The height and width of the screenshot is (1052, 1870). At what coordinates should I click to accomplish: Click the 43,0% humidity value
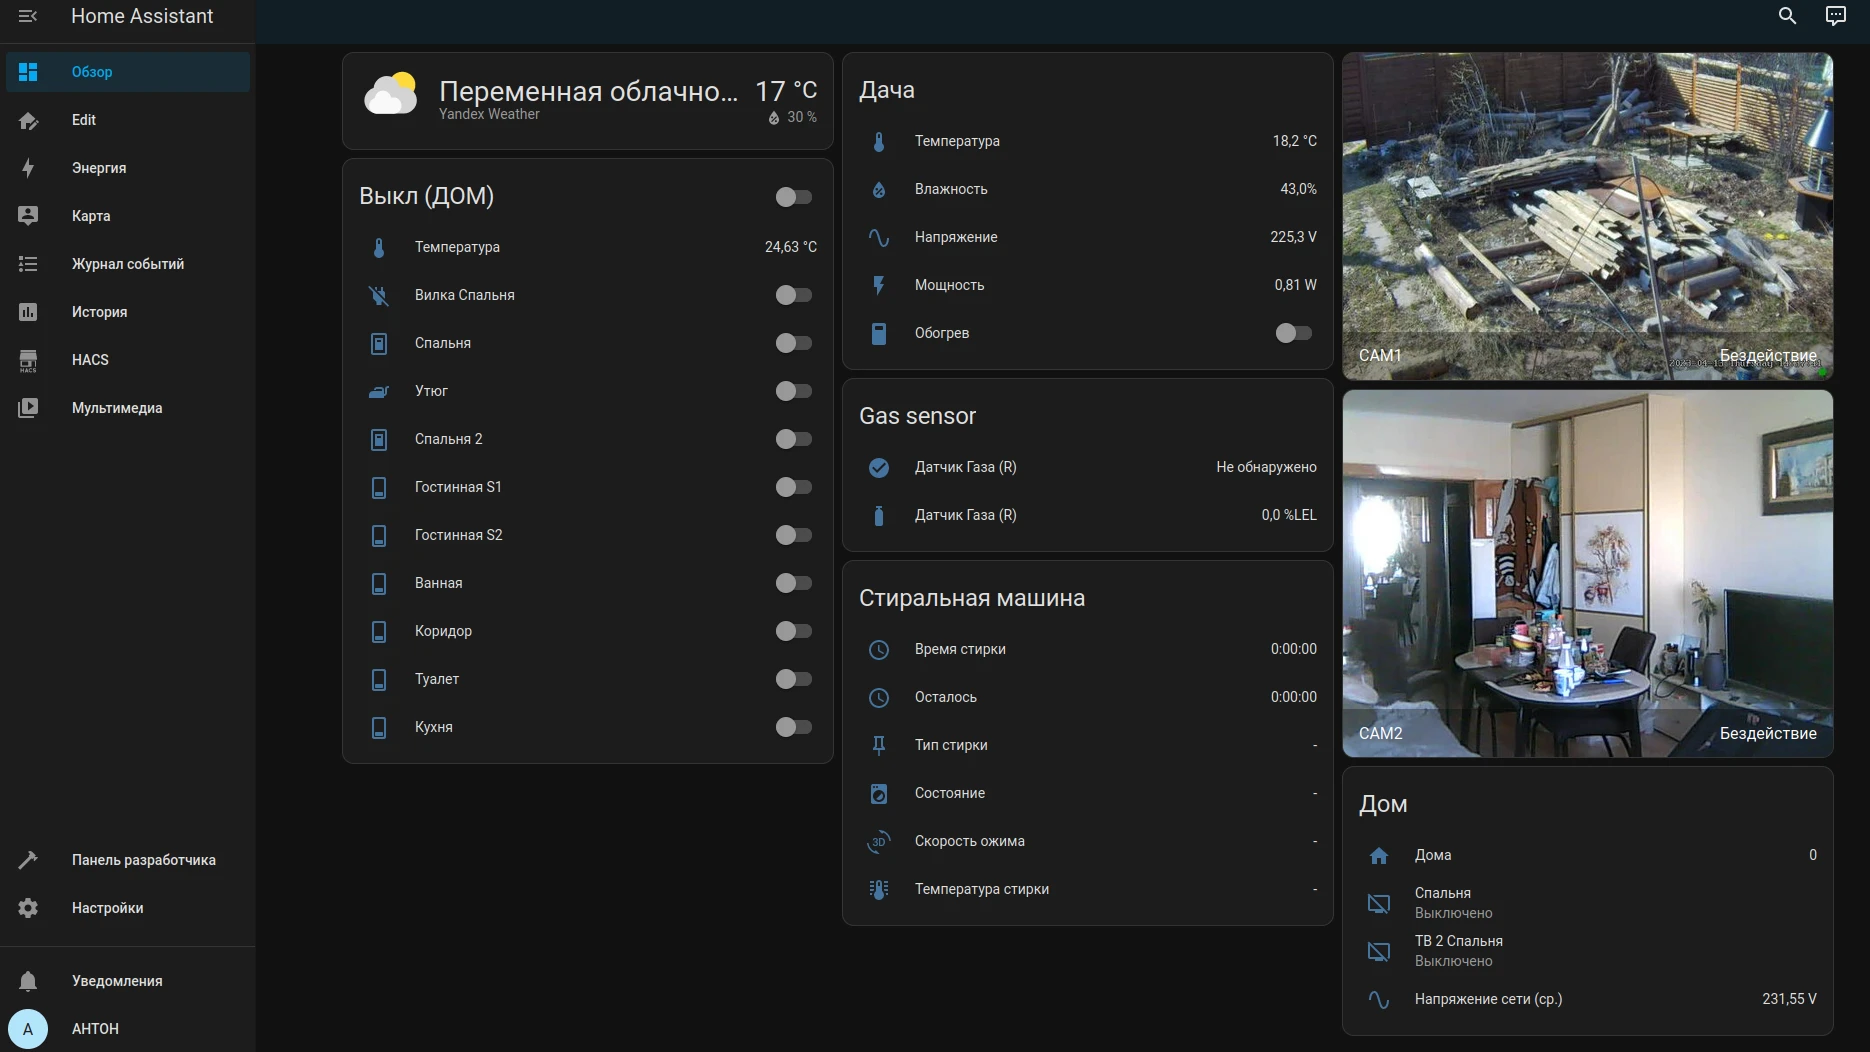(1298, 189)
